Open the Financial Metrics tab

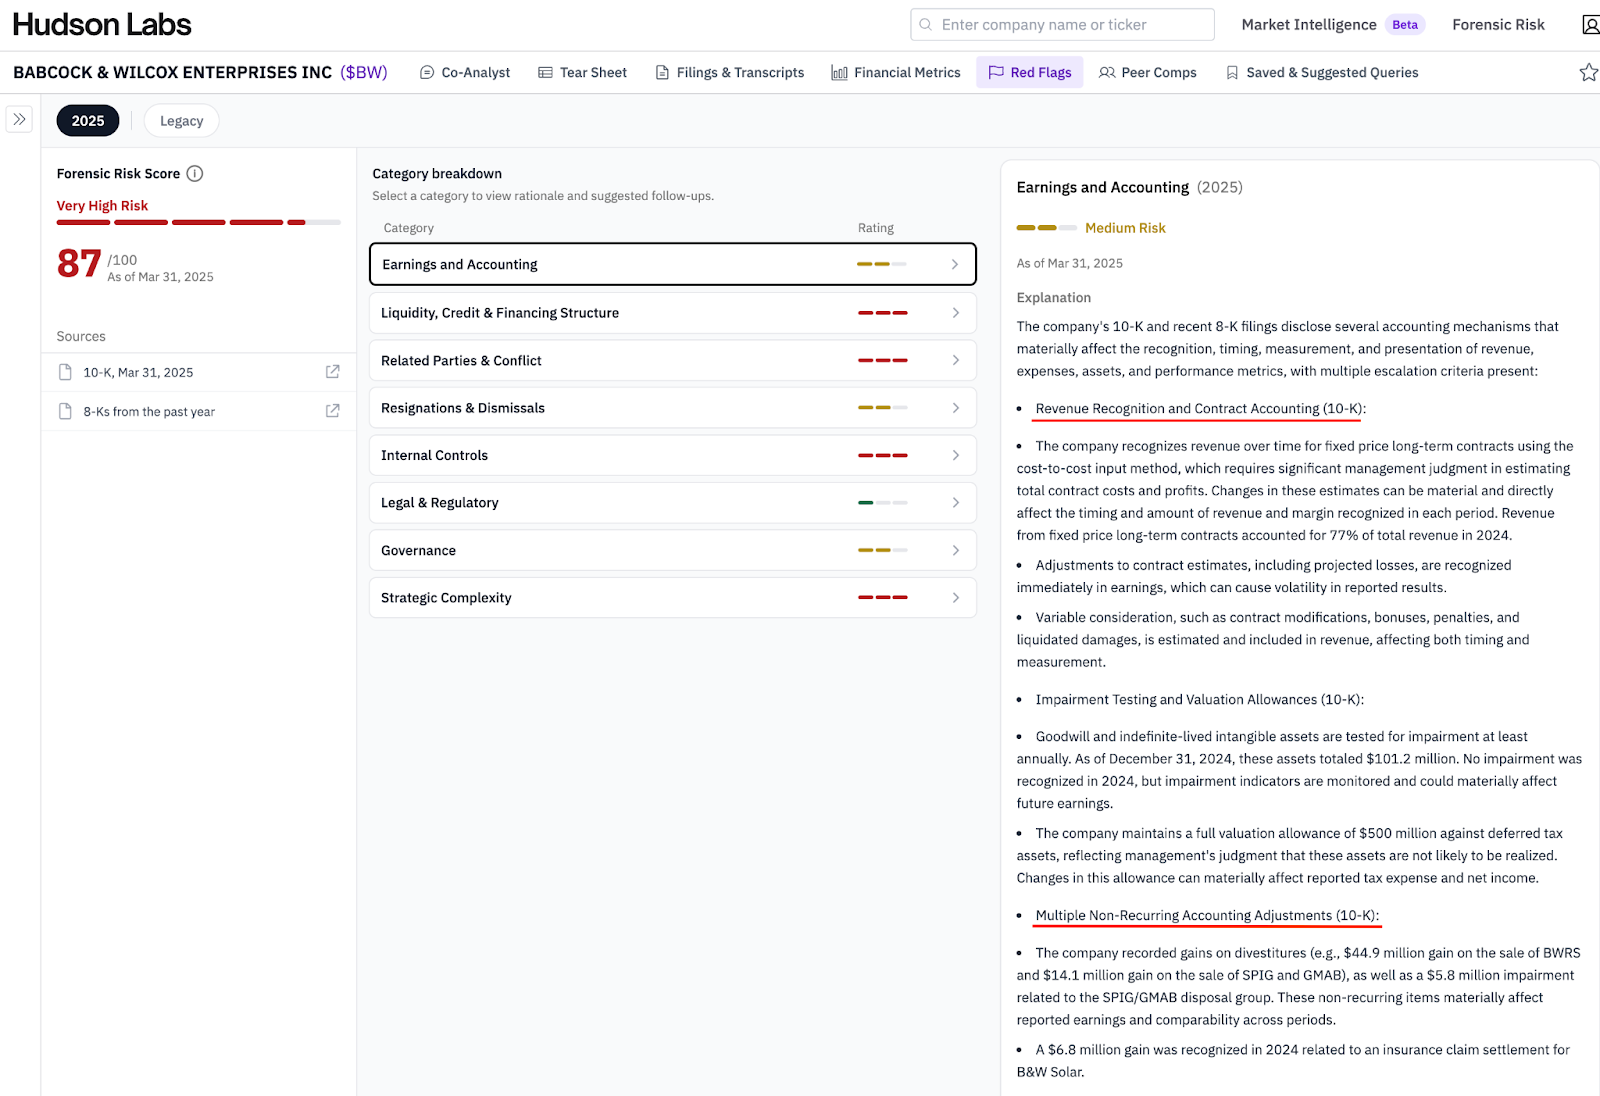[896, 72]
